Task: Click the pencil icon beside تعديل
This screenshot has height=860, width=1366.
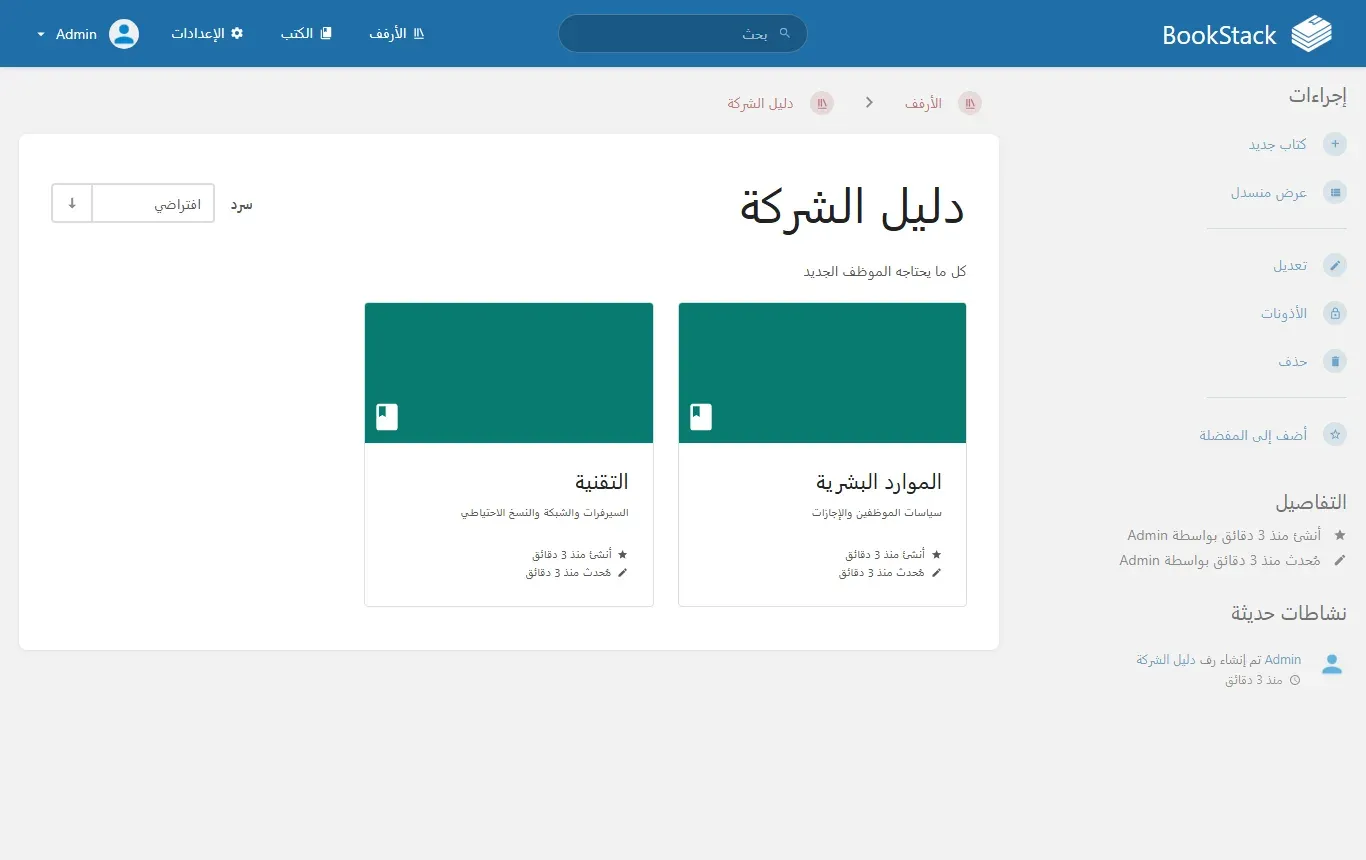Action: pyautogui.click(x=1334, y=265)
